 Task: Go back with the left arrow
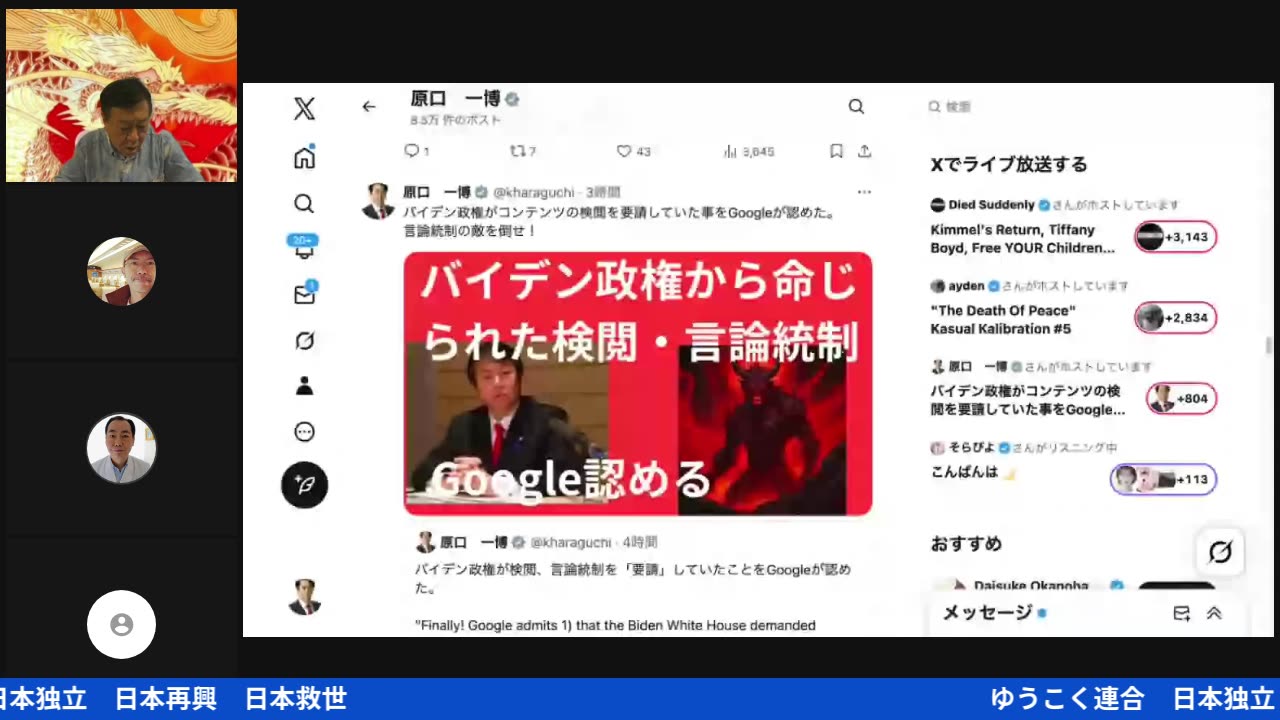369,106
